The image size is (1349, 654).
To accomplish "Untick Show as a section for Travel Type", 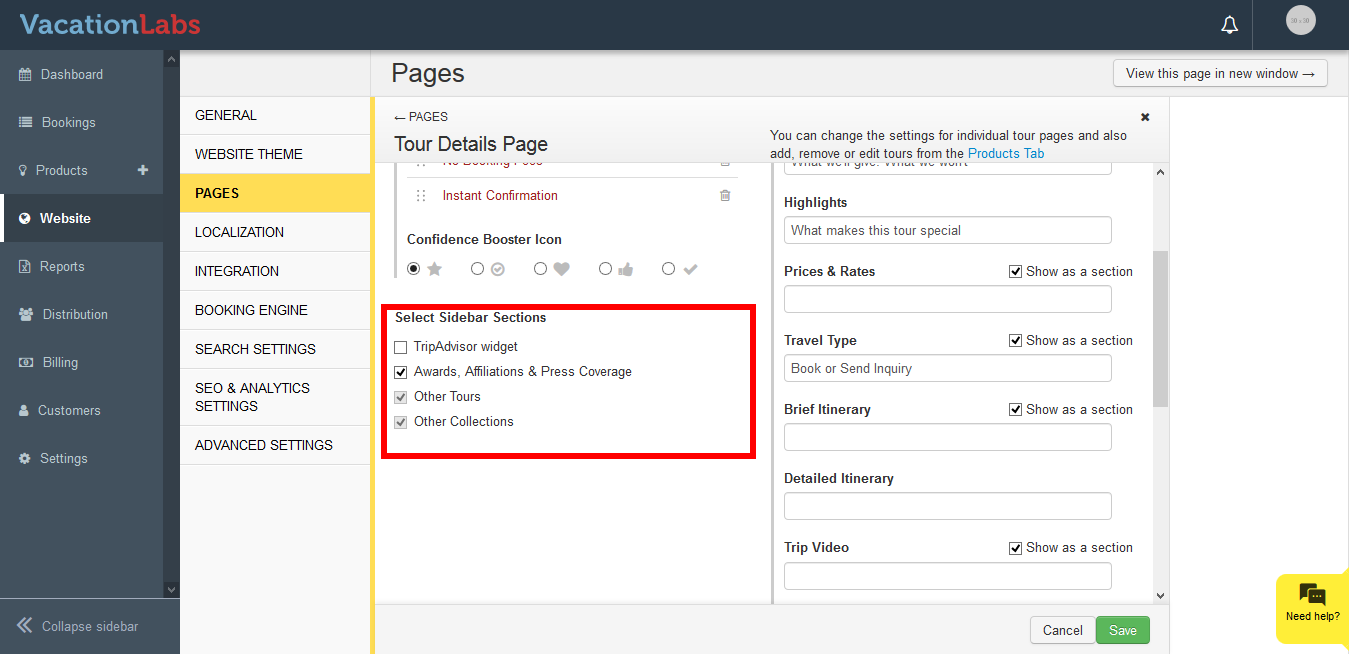I will pos(1016,341).
